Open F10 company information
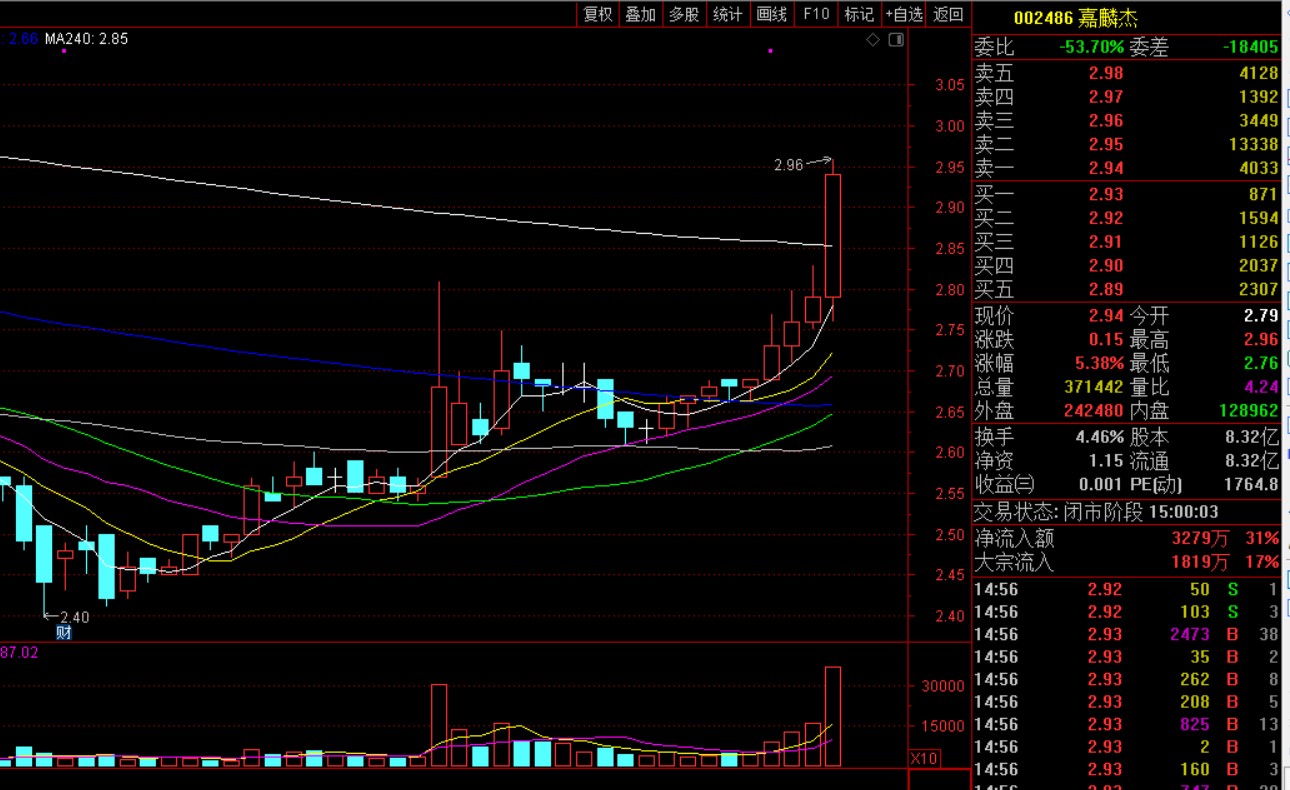 tap(816, 14)
